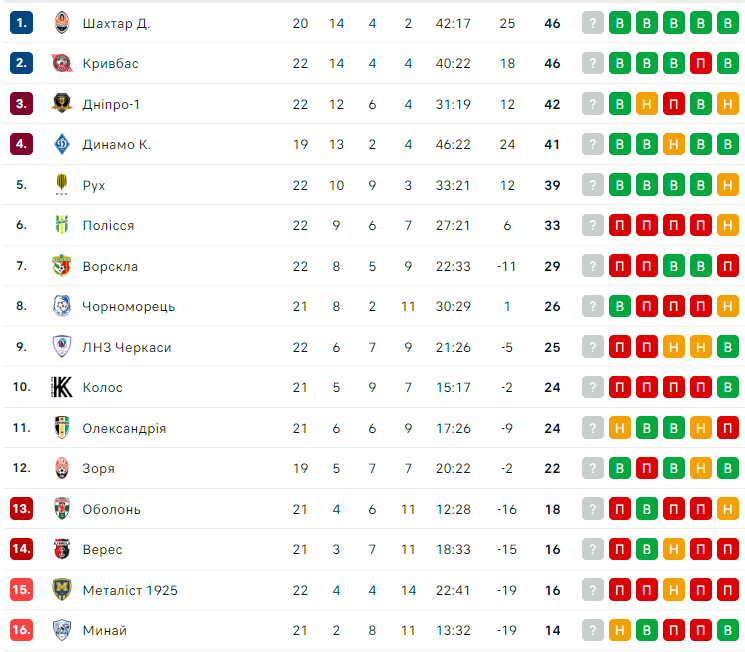Click the Колос club logo
Screen dimensions: 745x652
[x=62, y=387]
